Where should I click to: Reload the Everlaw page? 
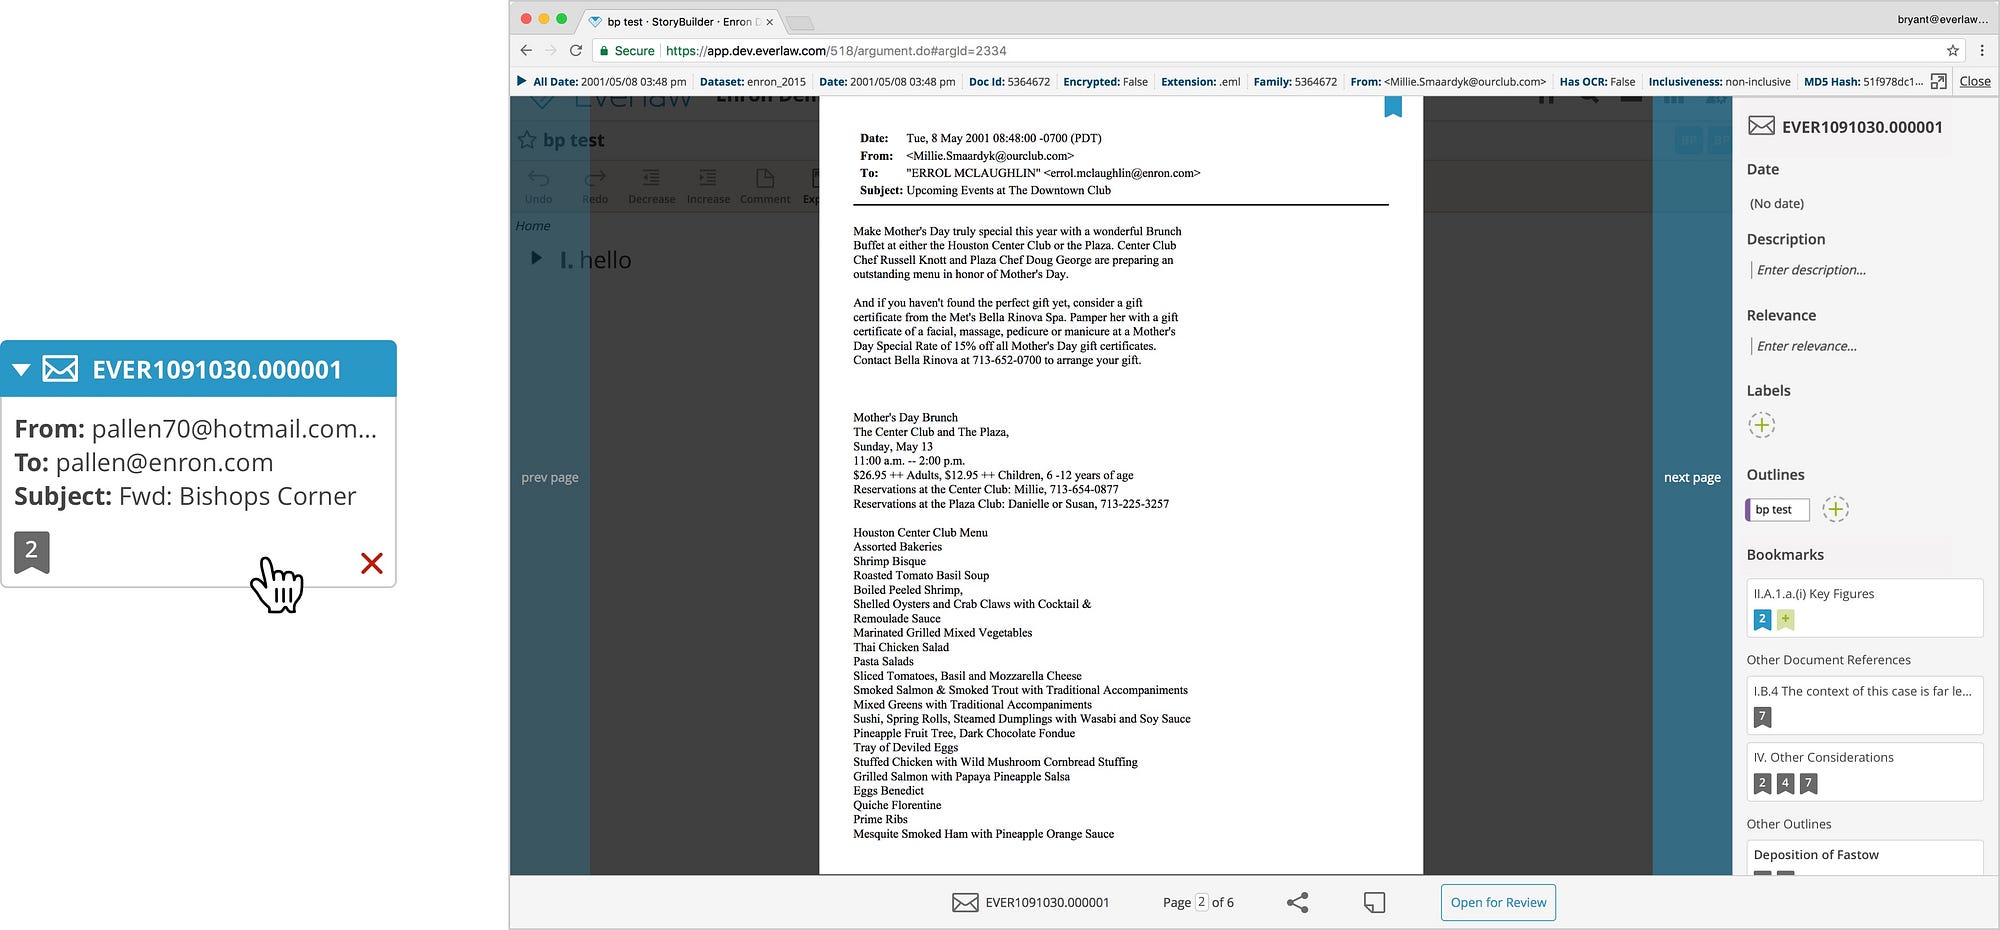tap(576, 50)
